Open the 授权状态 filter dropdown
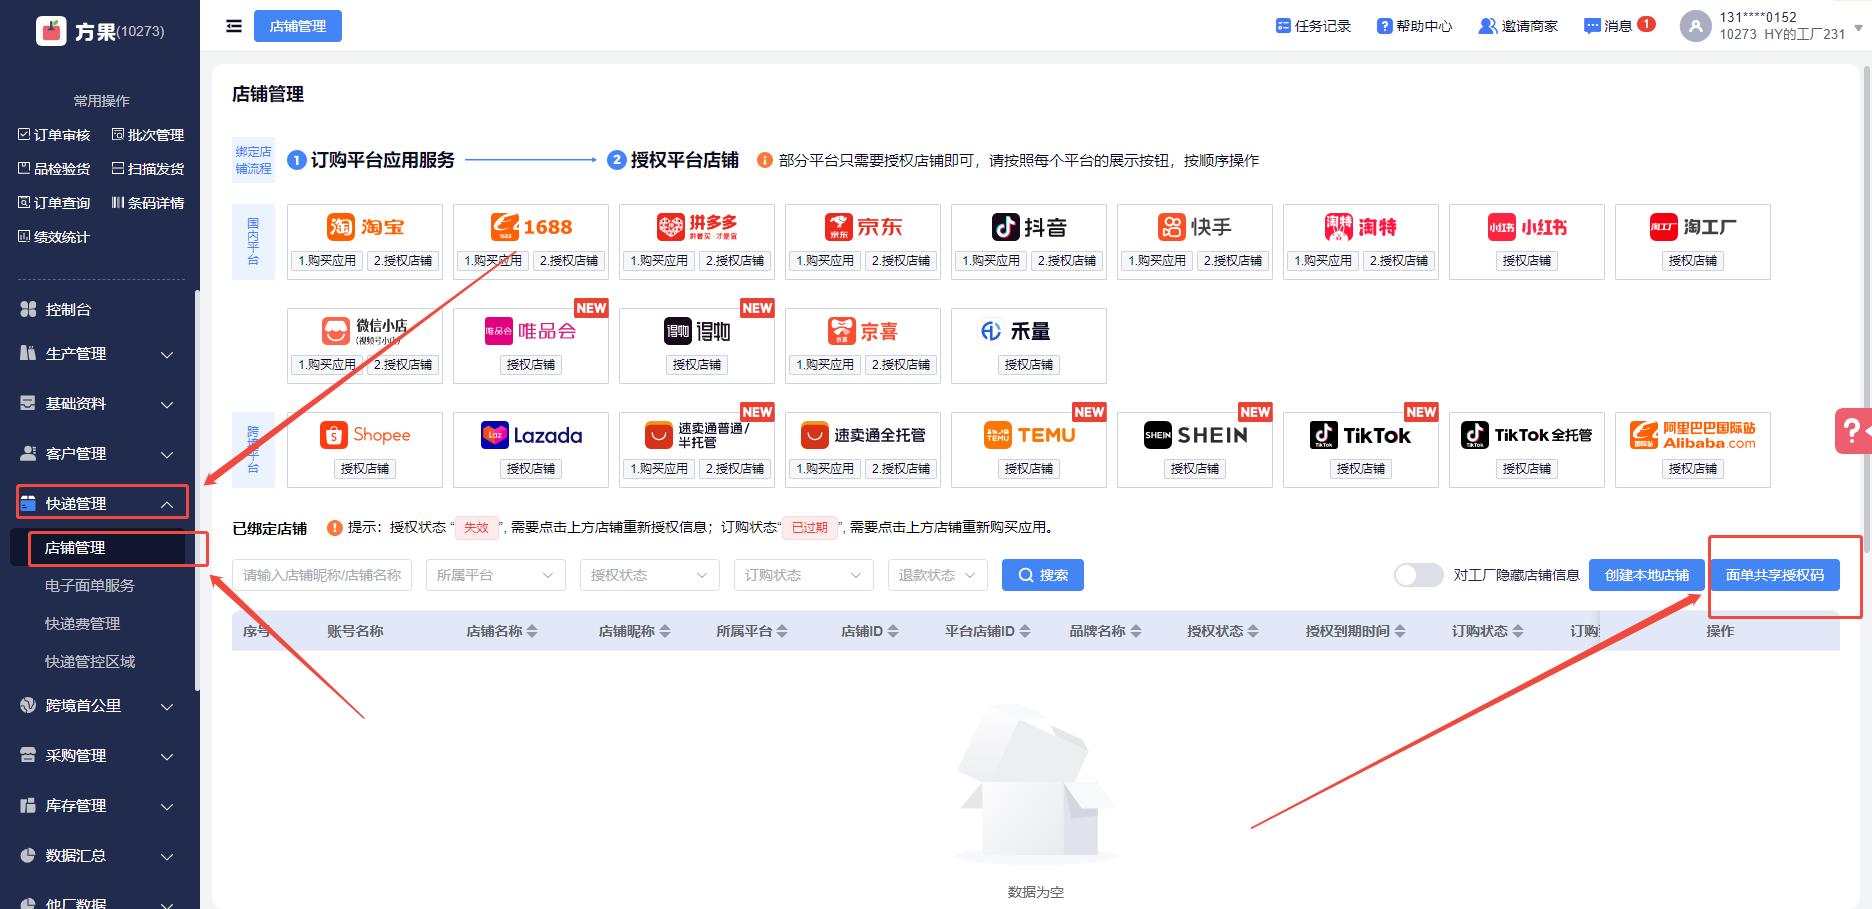The image size is (1872, 909). tap(649, 575)
